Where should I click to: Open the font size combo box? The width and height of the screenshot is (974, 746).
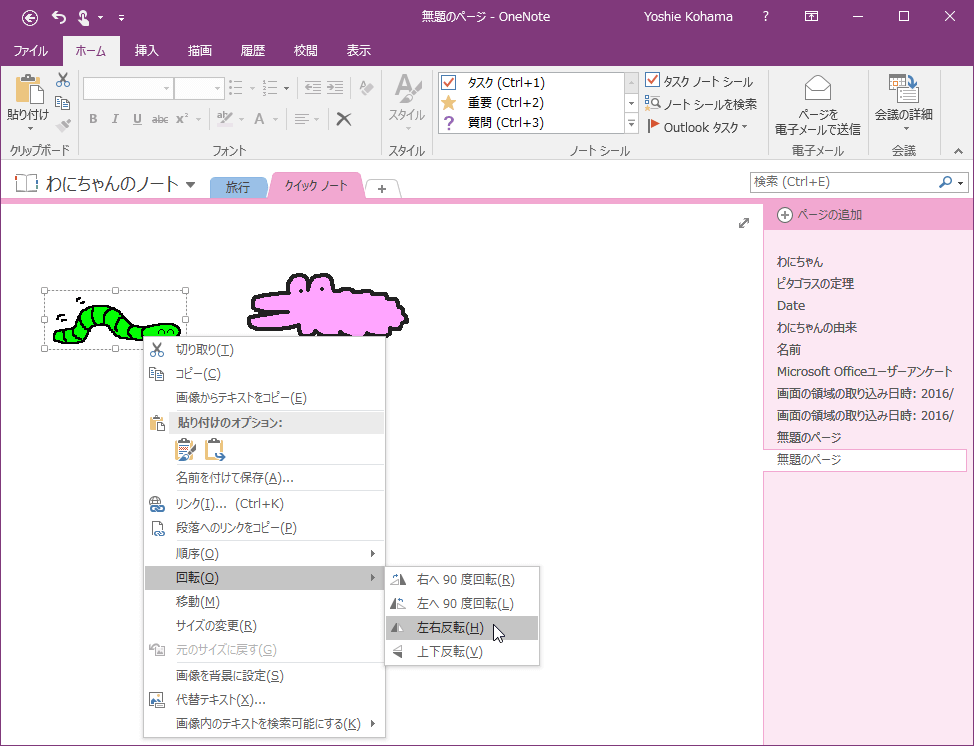(x=199, y=88)
